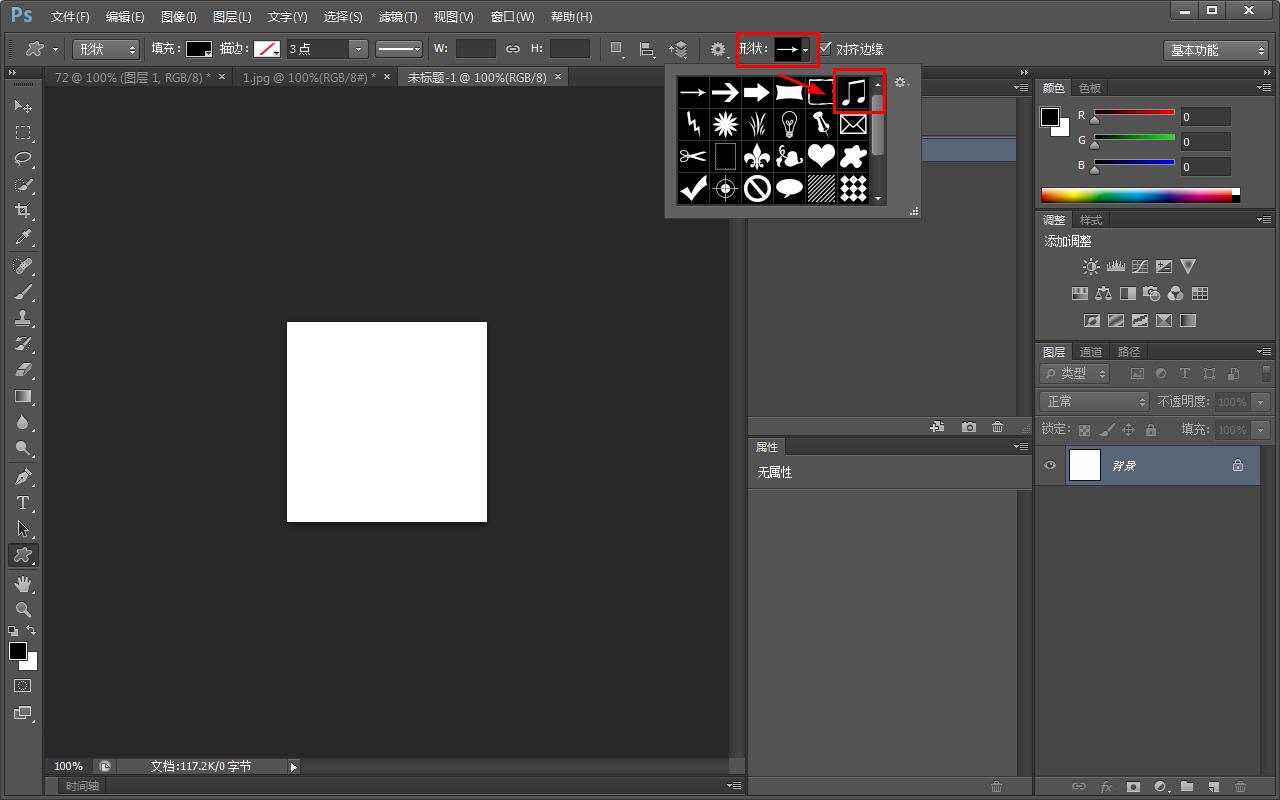Image resolution: width=1280 pixels, height=800 pixels.
Task: Toggle link between width and height
Action: (513, 49)
